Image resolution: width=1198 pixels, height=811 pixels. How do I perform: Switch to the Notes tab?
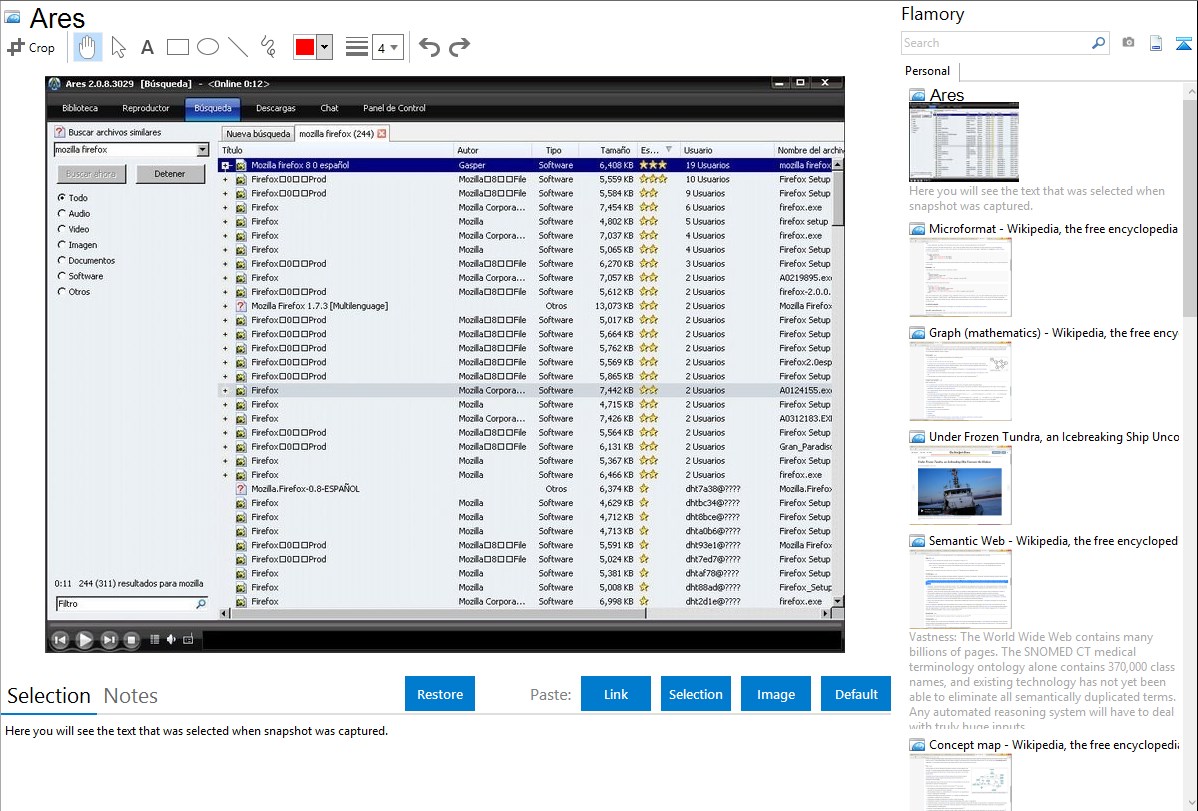click(131, 696)
